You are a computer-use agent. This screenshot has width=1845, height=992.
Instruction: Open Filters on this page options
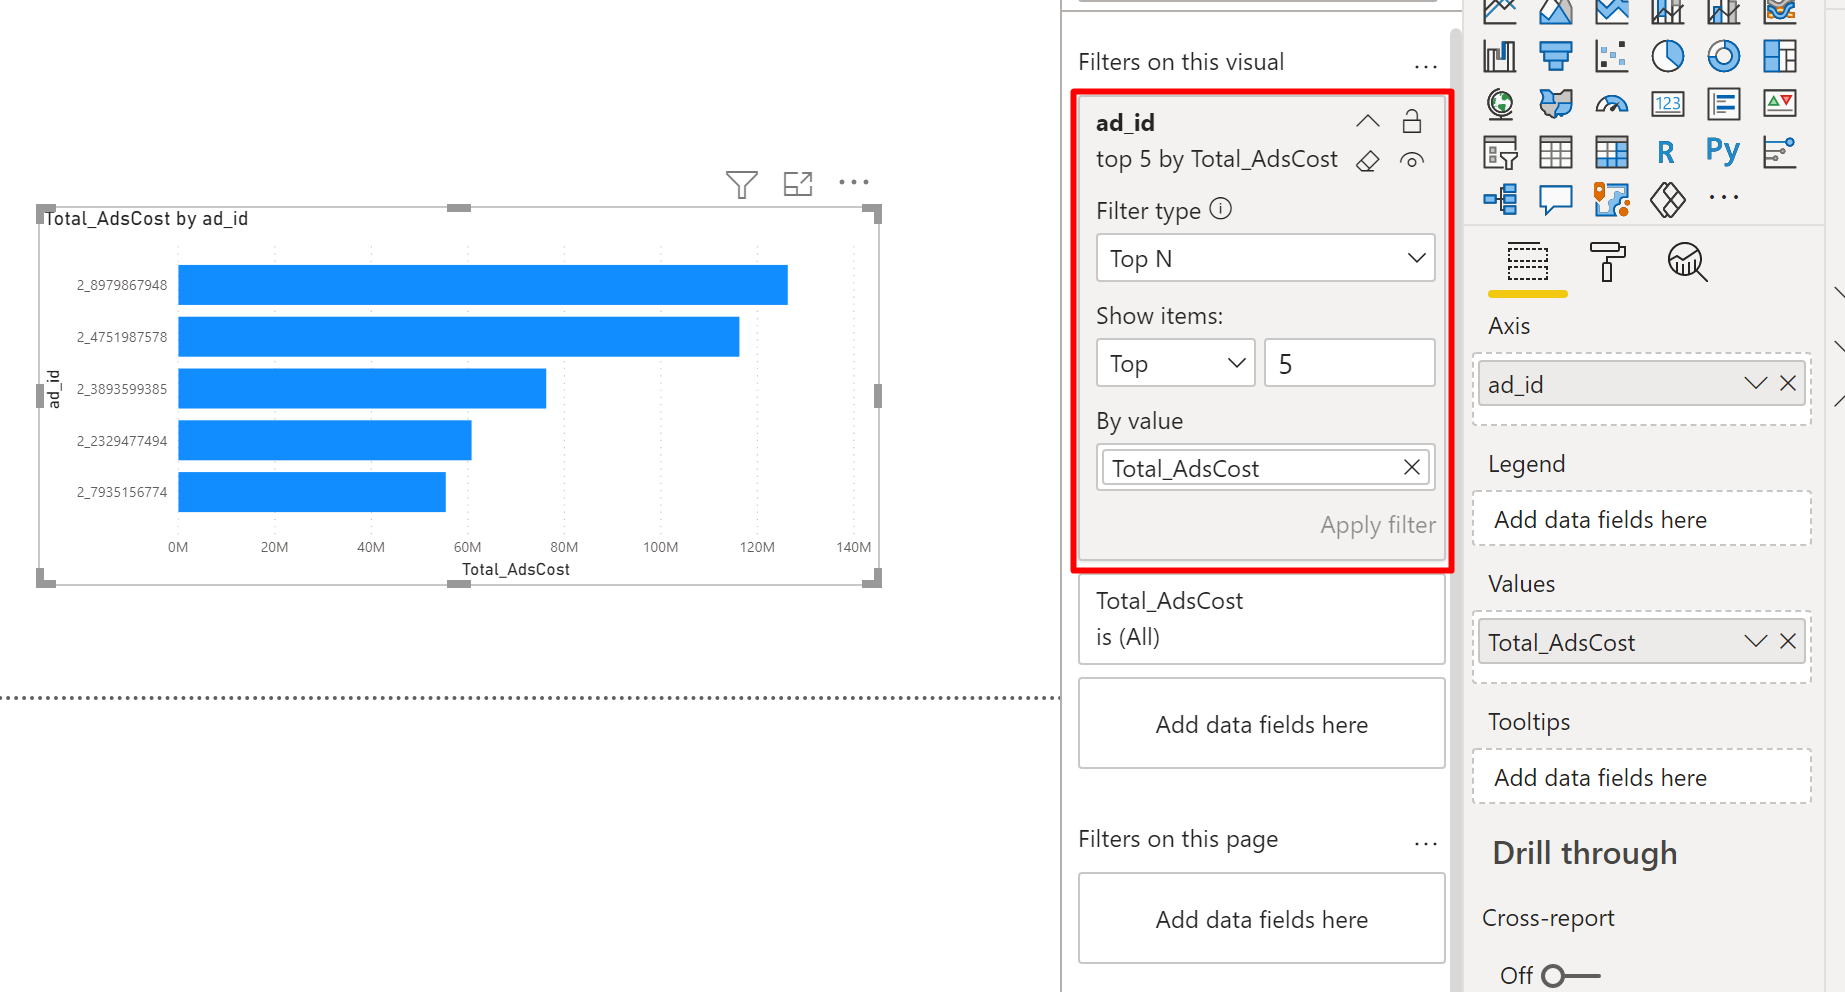click(1425, 843)
